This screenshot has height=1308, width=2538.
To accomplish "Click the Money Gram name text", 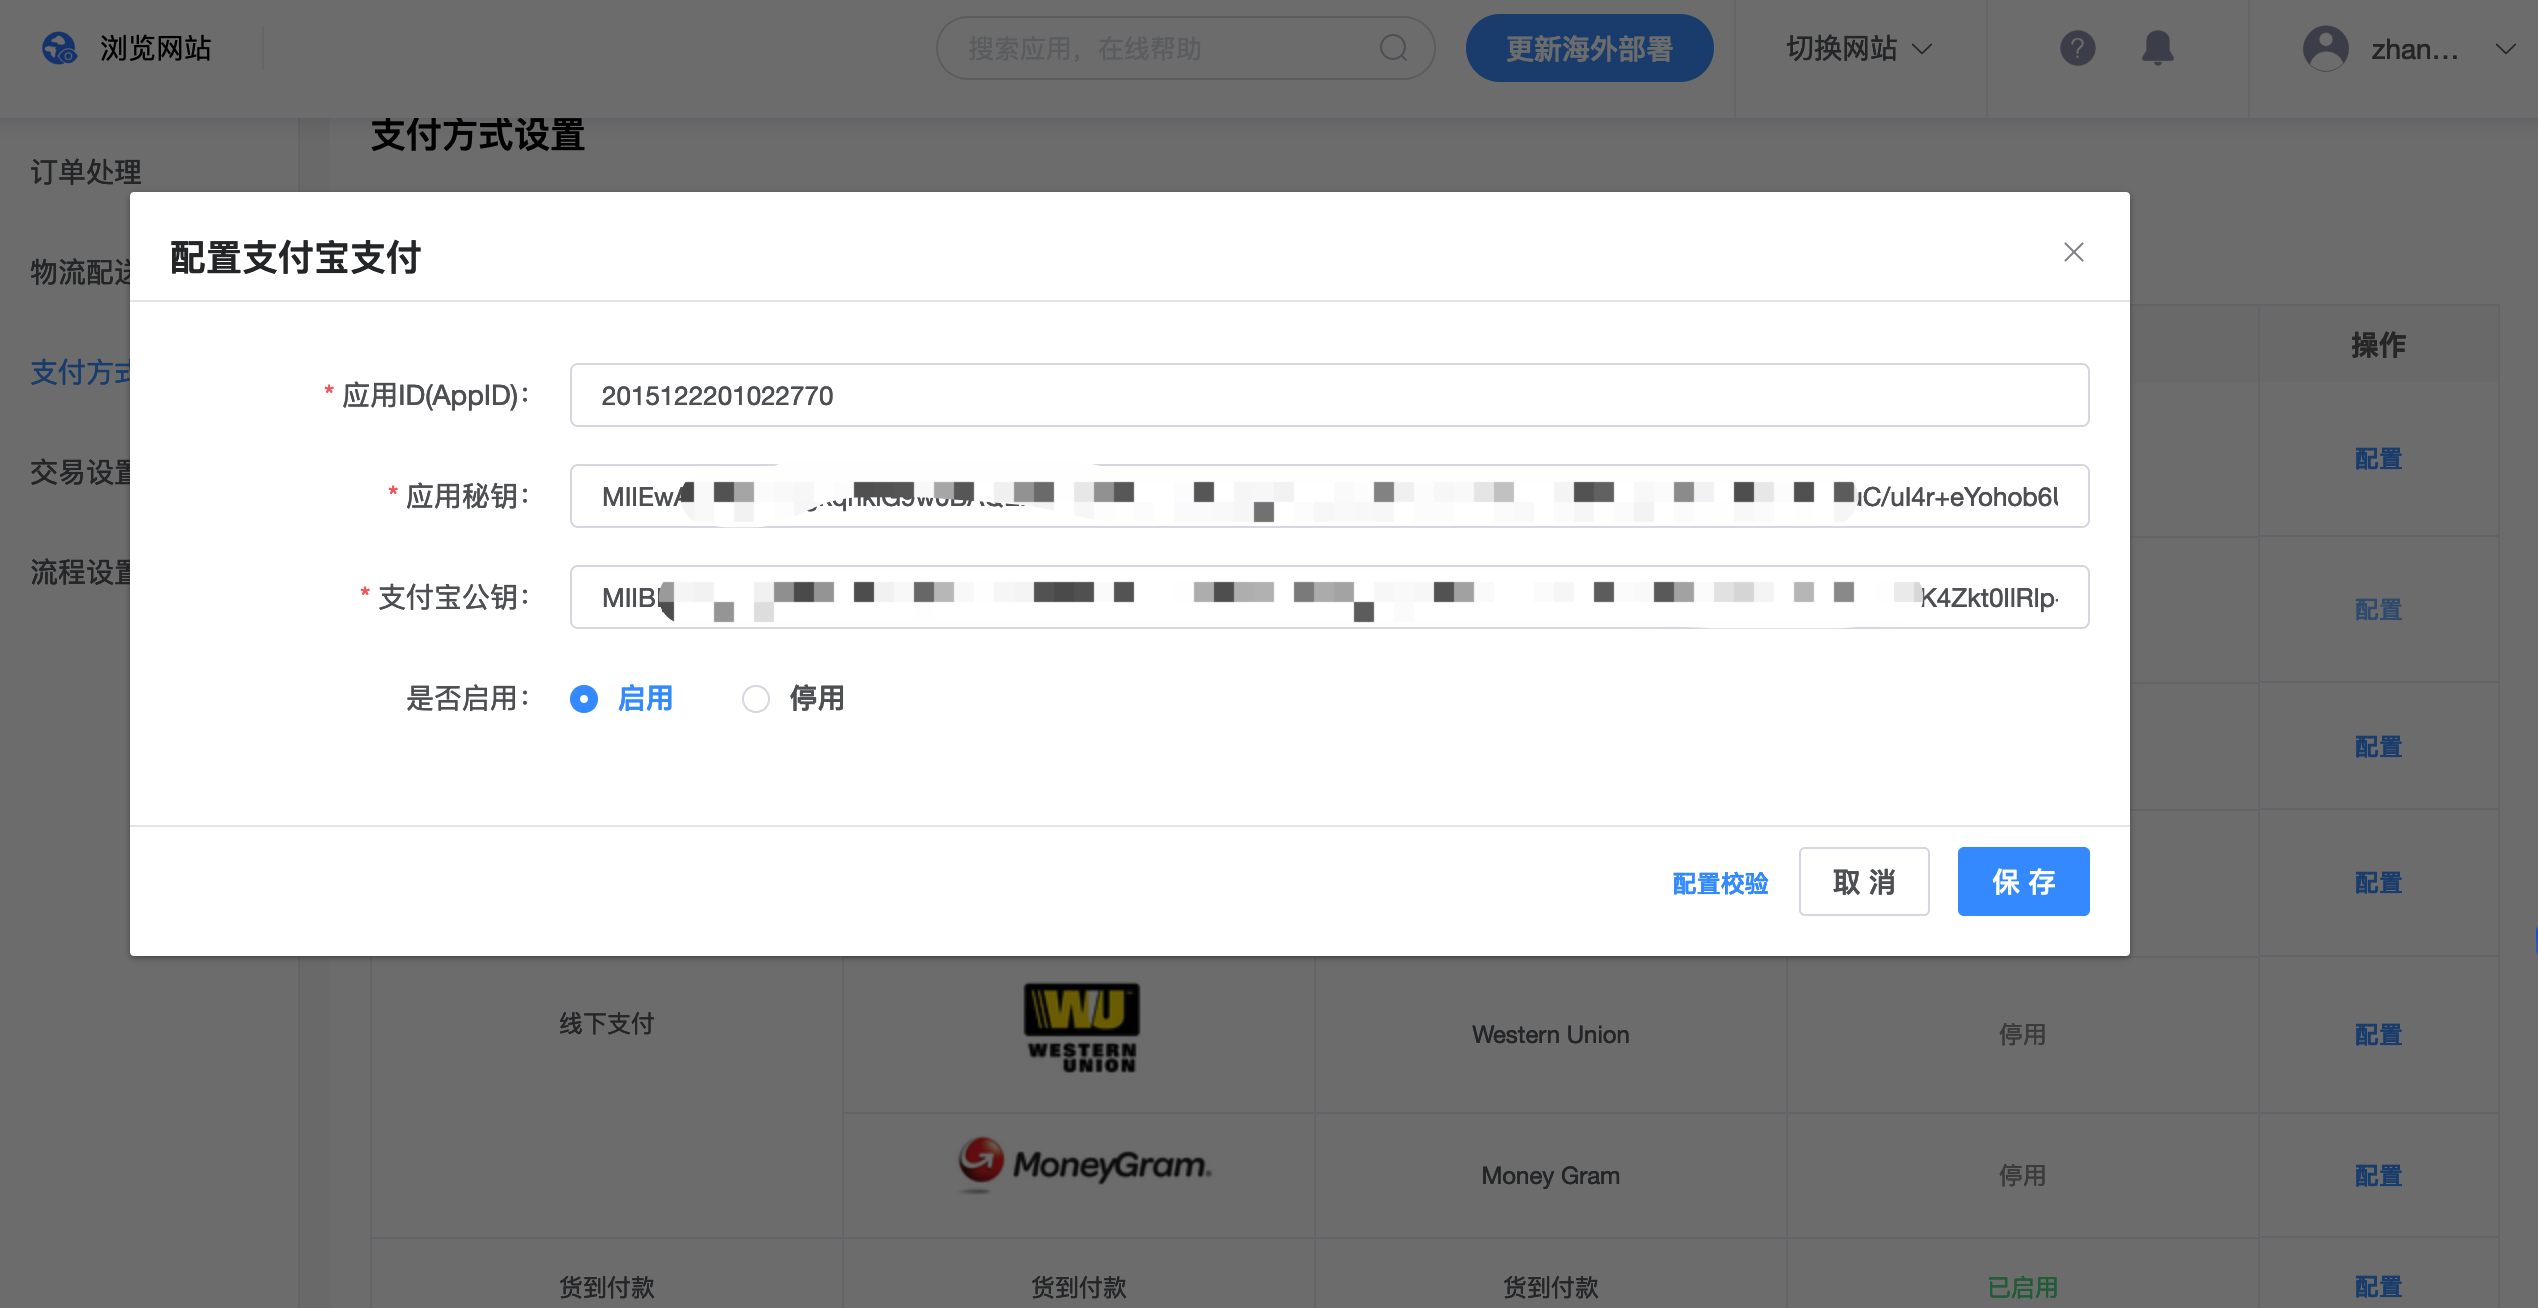I will point(1550,1175).
